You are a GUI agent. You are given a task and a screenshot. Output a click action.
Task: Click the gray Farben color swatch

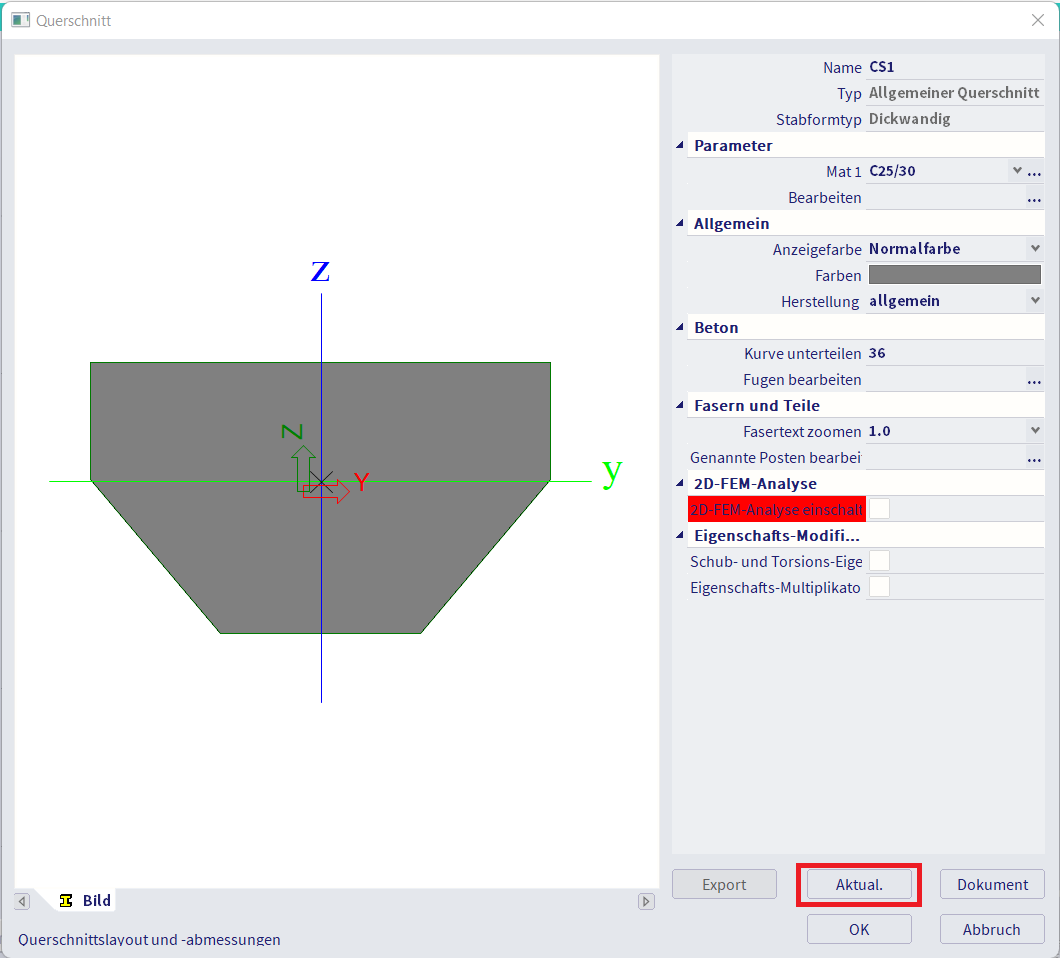[954, 275]
